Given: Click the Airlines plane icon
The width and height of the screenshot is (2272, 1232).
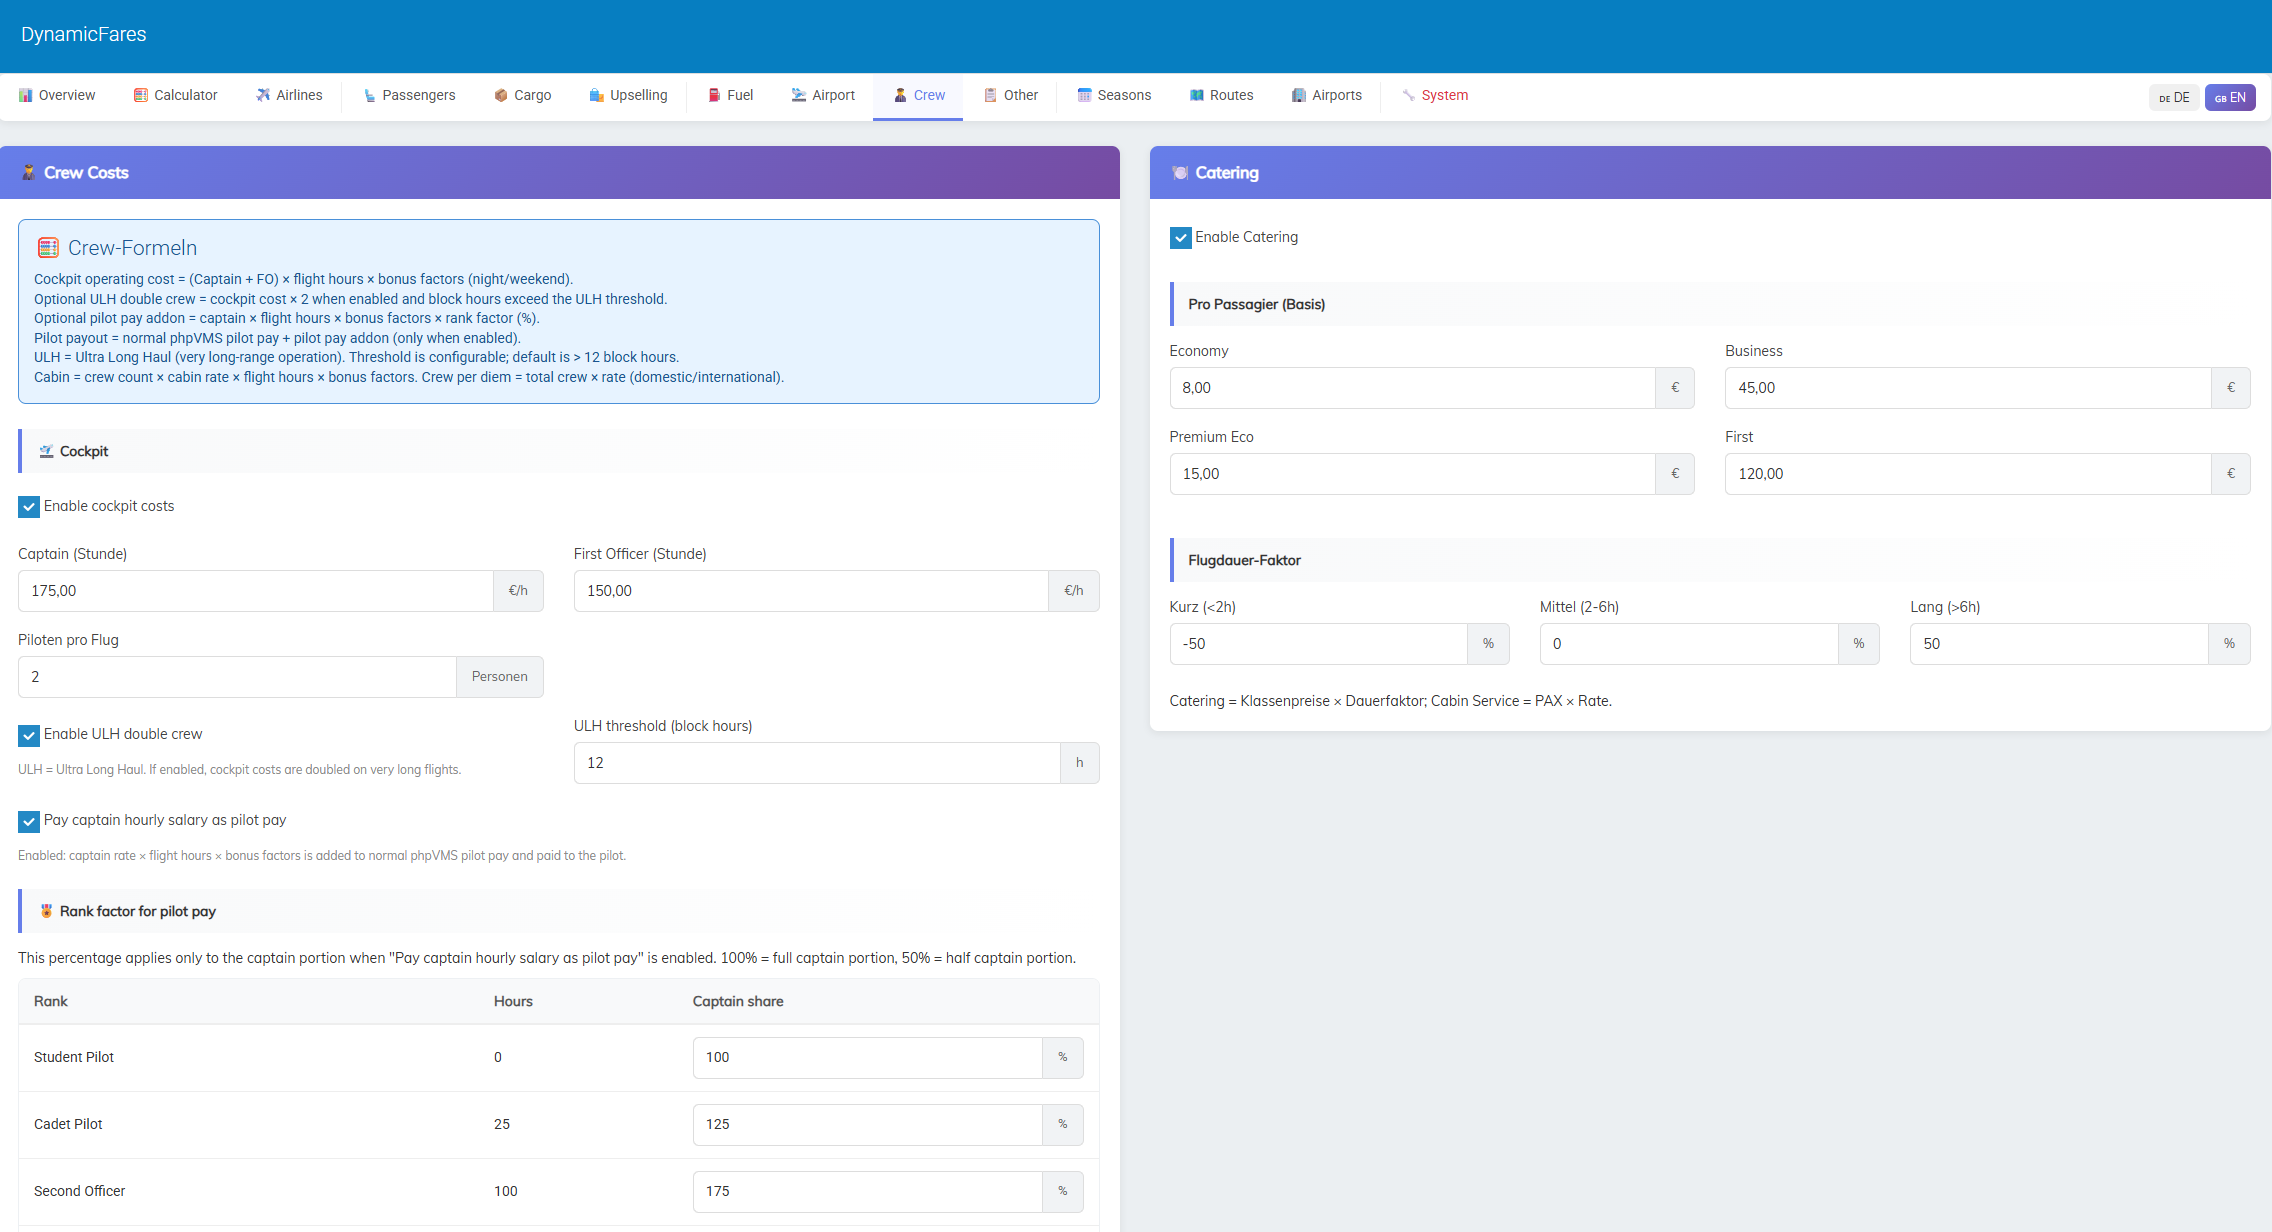Looking at the screenshot, I should tap(263, 95).
